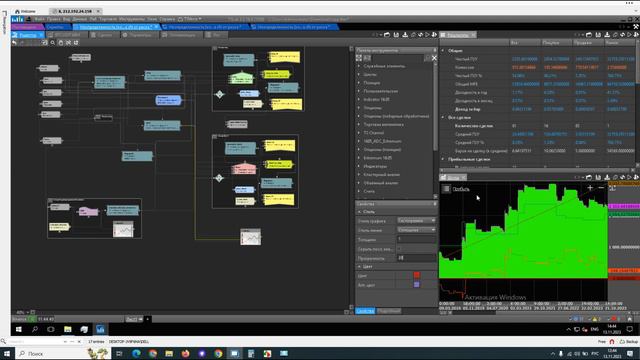Zoom out with the chart minus icon
The height and width of the screenshot is (360, 640).
(601, 188)
